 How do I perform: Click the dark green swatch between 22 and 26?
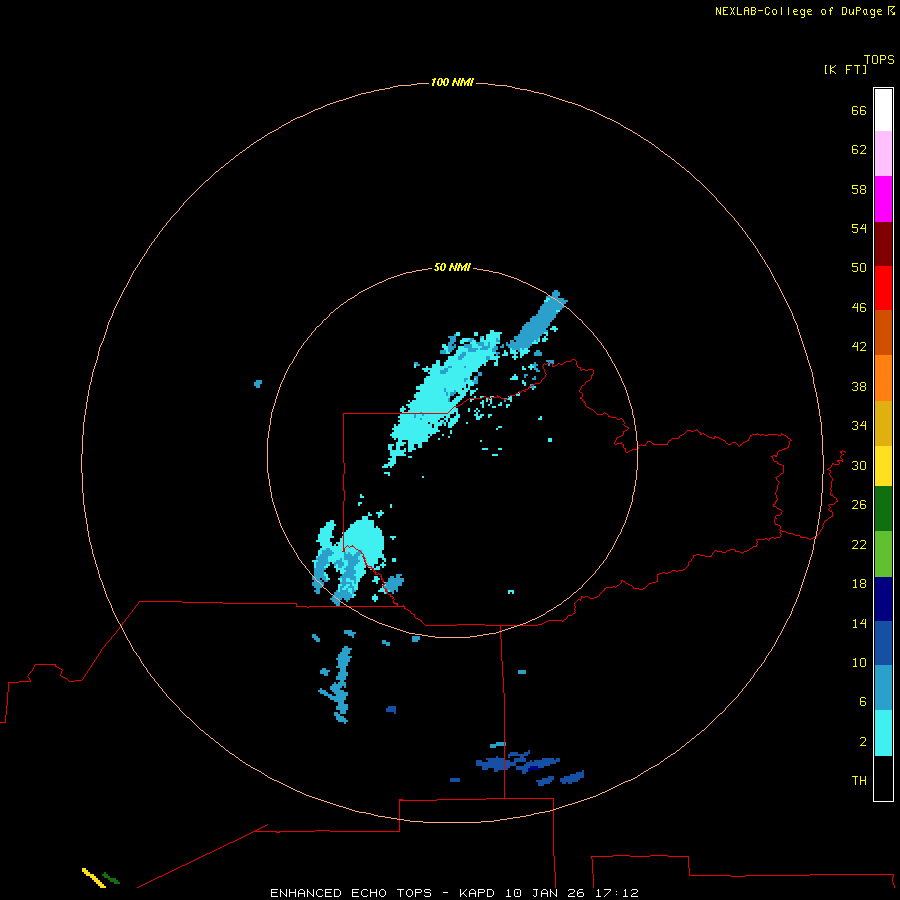click(883, 509)
